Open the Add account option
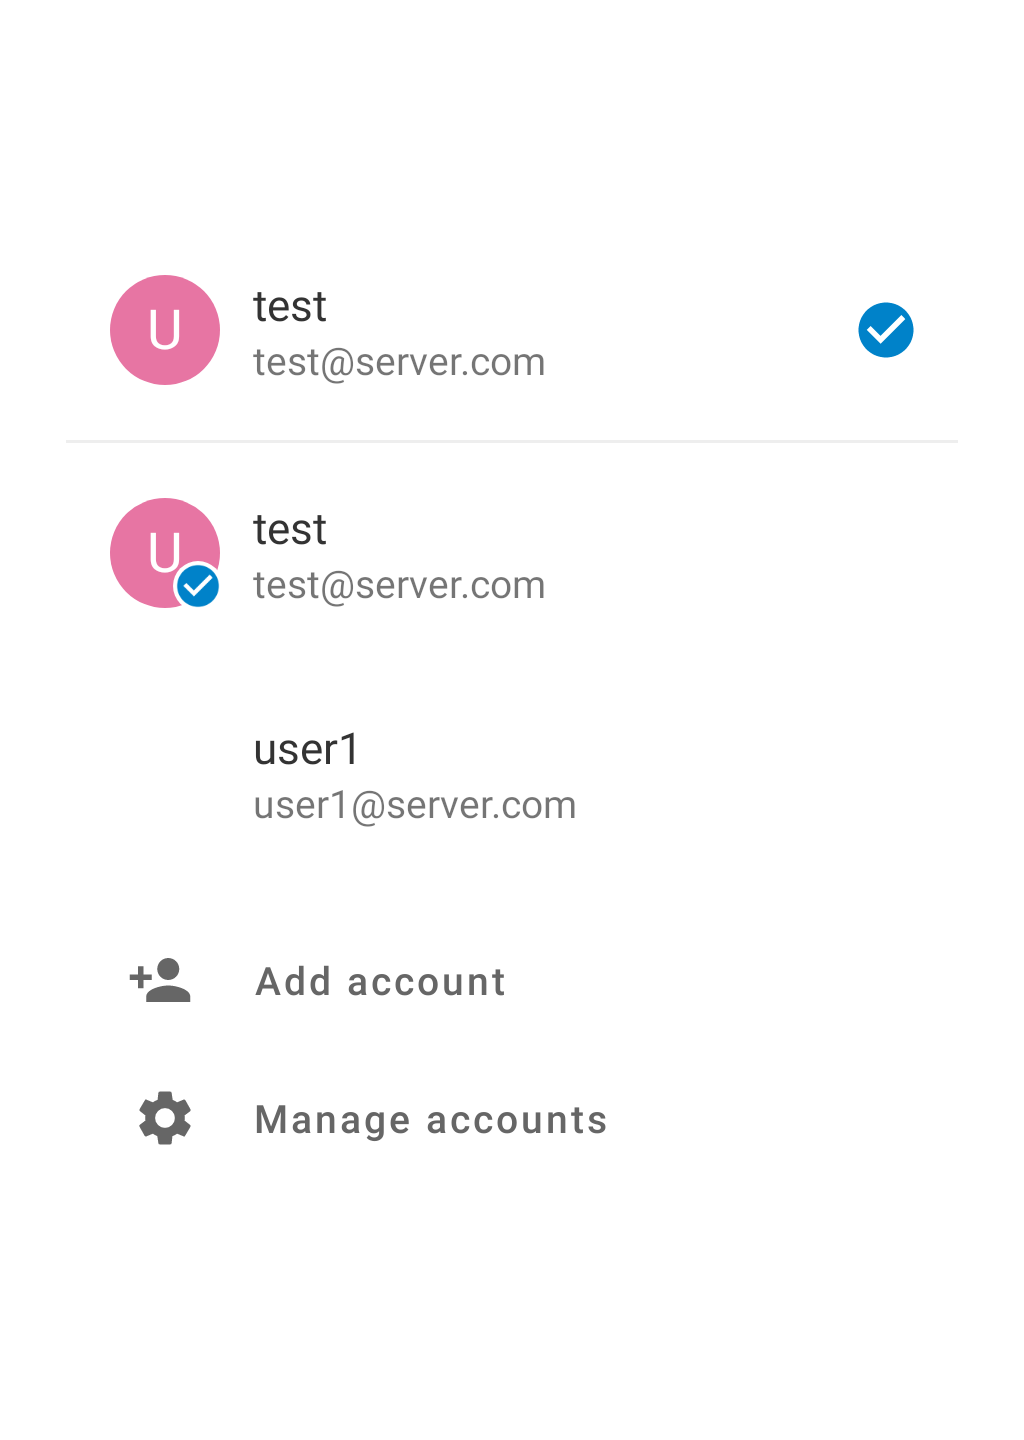Screen dimensions: 1024x1440 (380, 982)
